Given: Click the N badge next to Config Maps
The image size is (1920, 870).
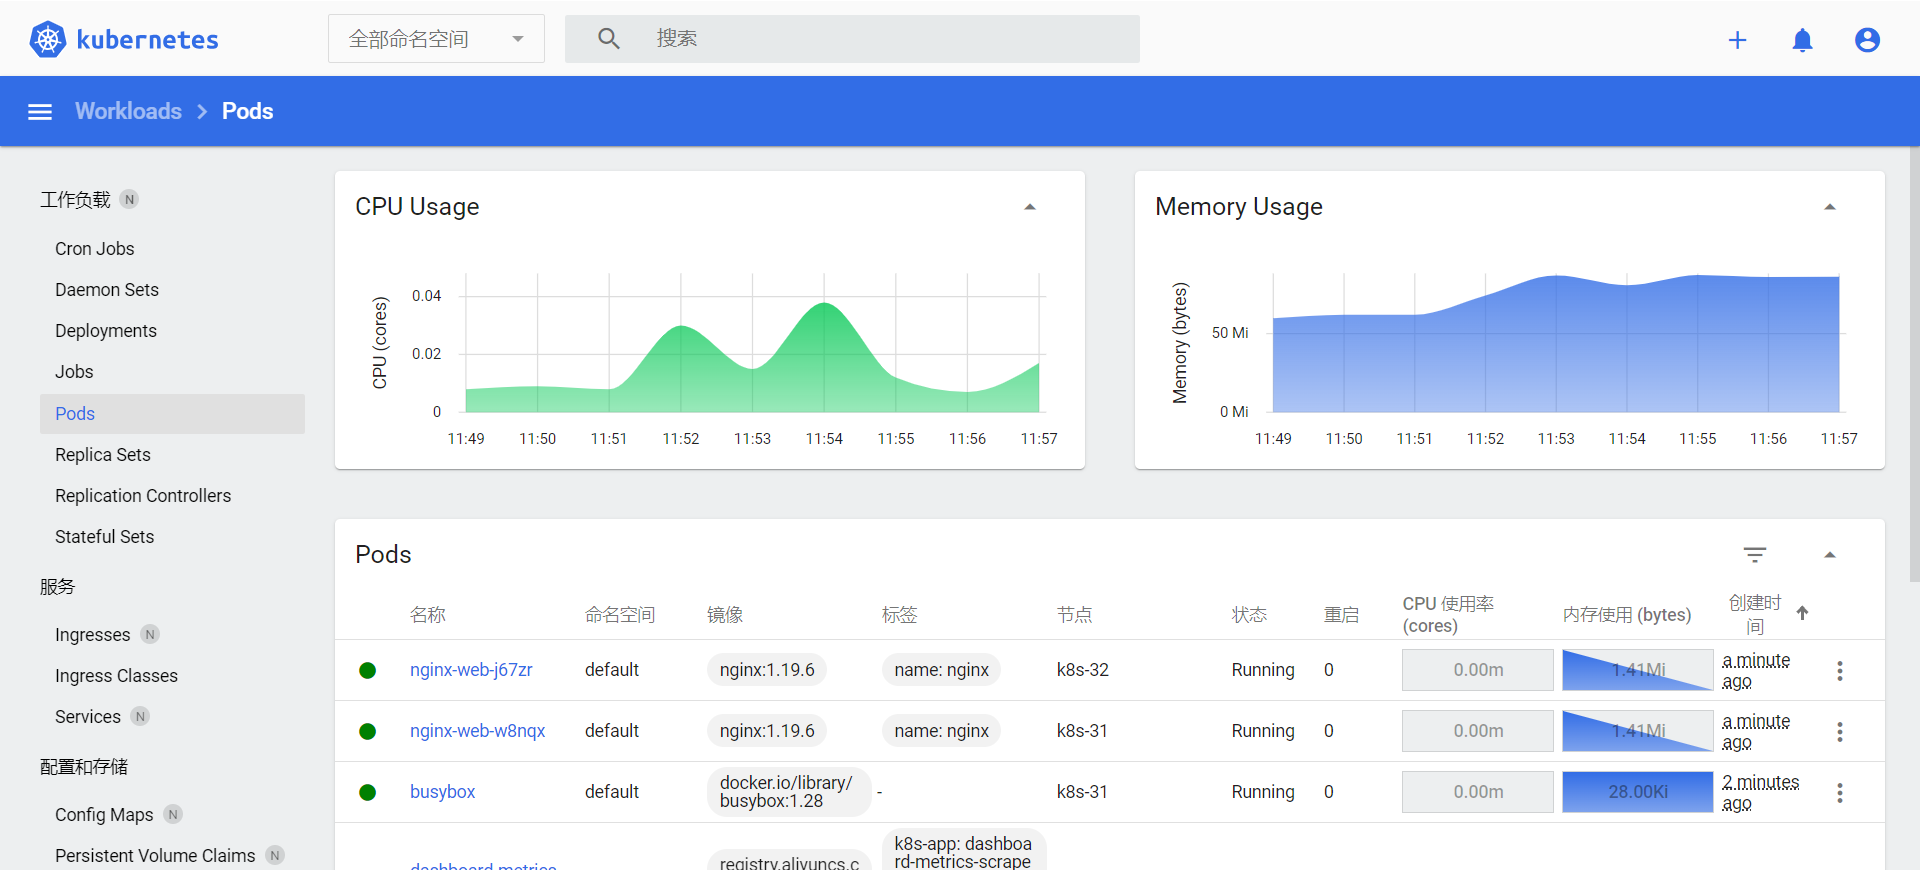Looking at the screenshot, I should 173,814.
